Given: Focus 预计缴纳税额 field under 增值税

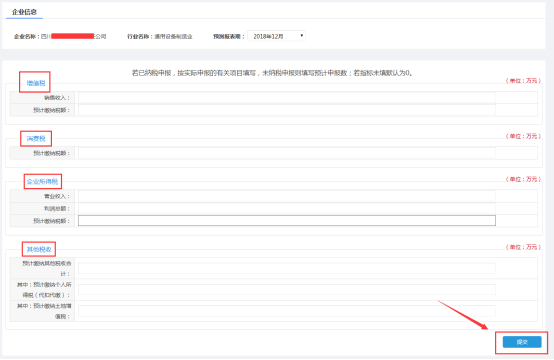Looking at the screenshot, I should (x=287, y=110).
